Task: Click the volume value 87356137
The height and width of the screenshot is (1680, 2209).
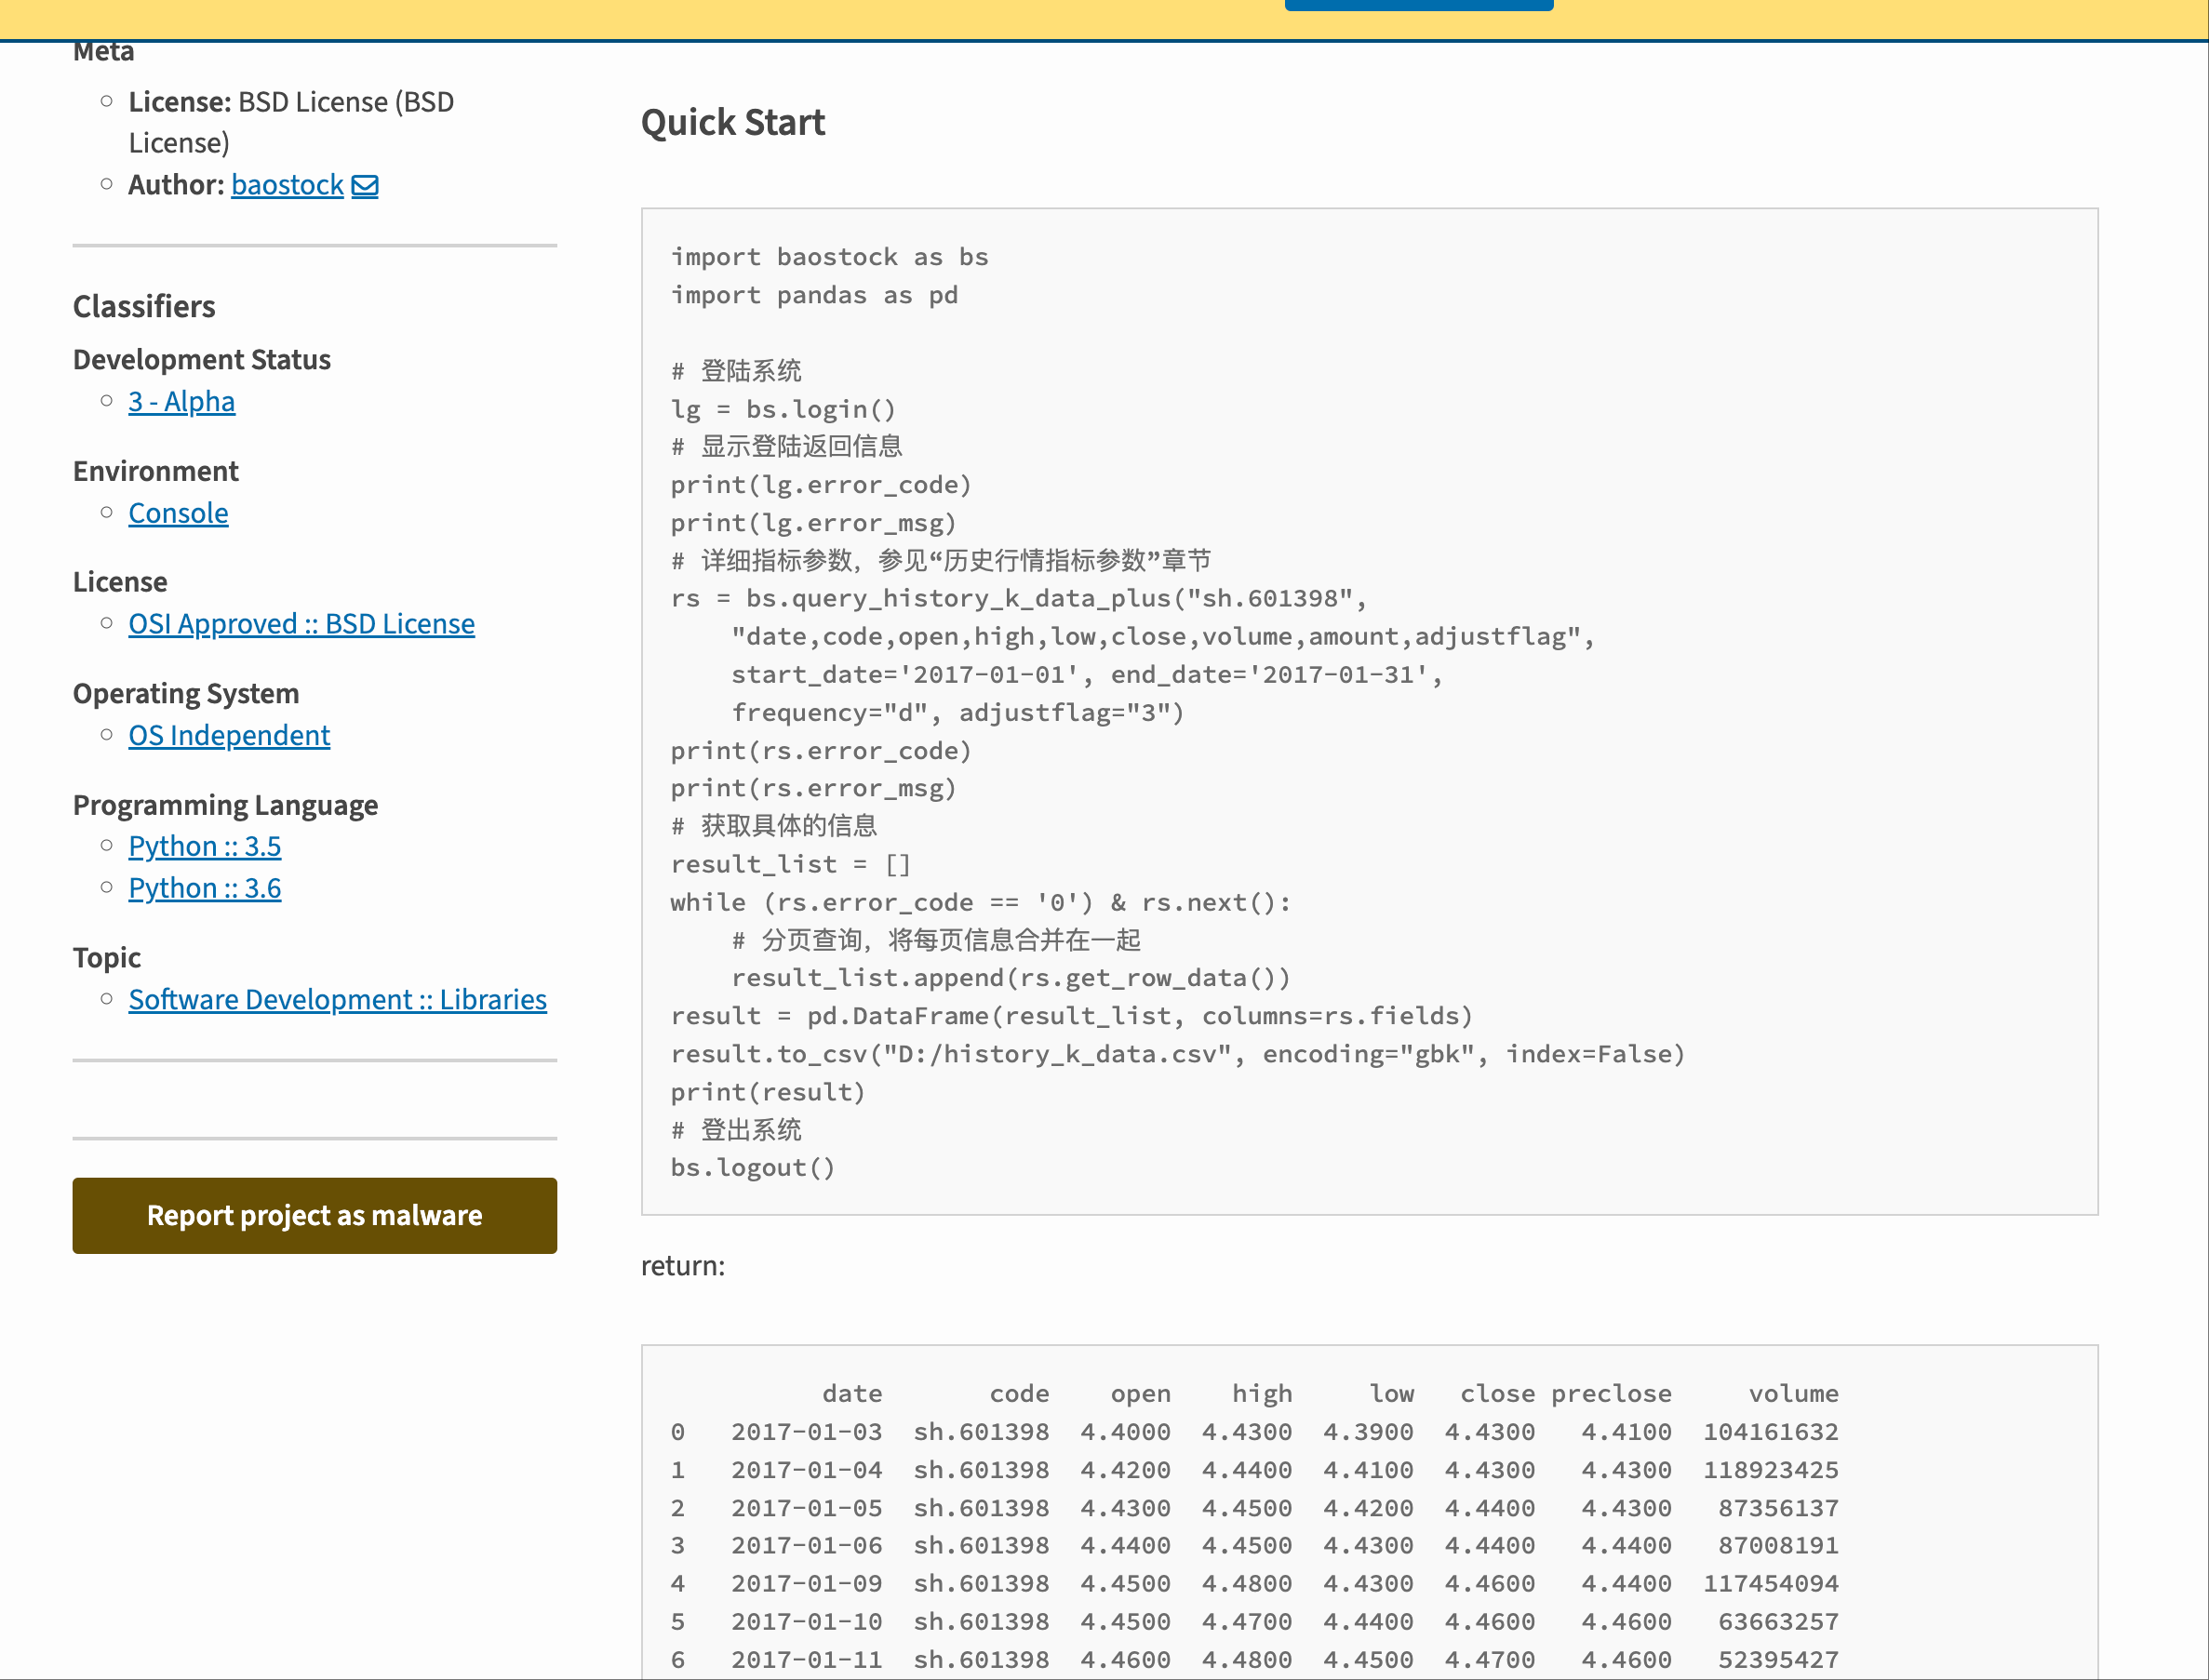Action: pyautogui.click(x=1779, y=1508)
